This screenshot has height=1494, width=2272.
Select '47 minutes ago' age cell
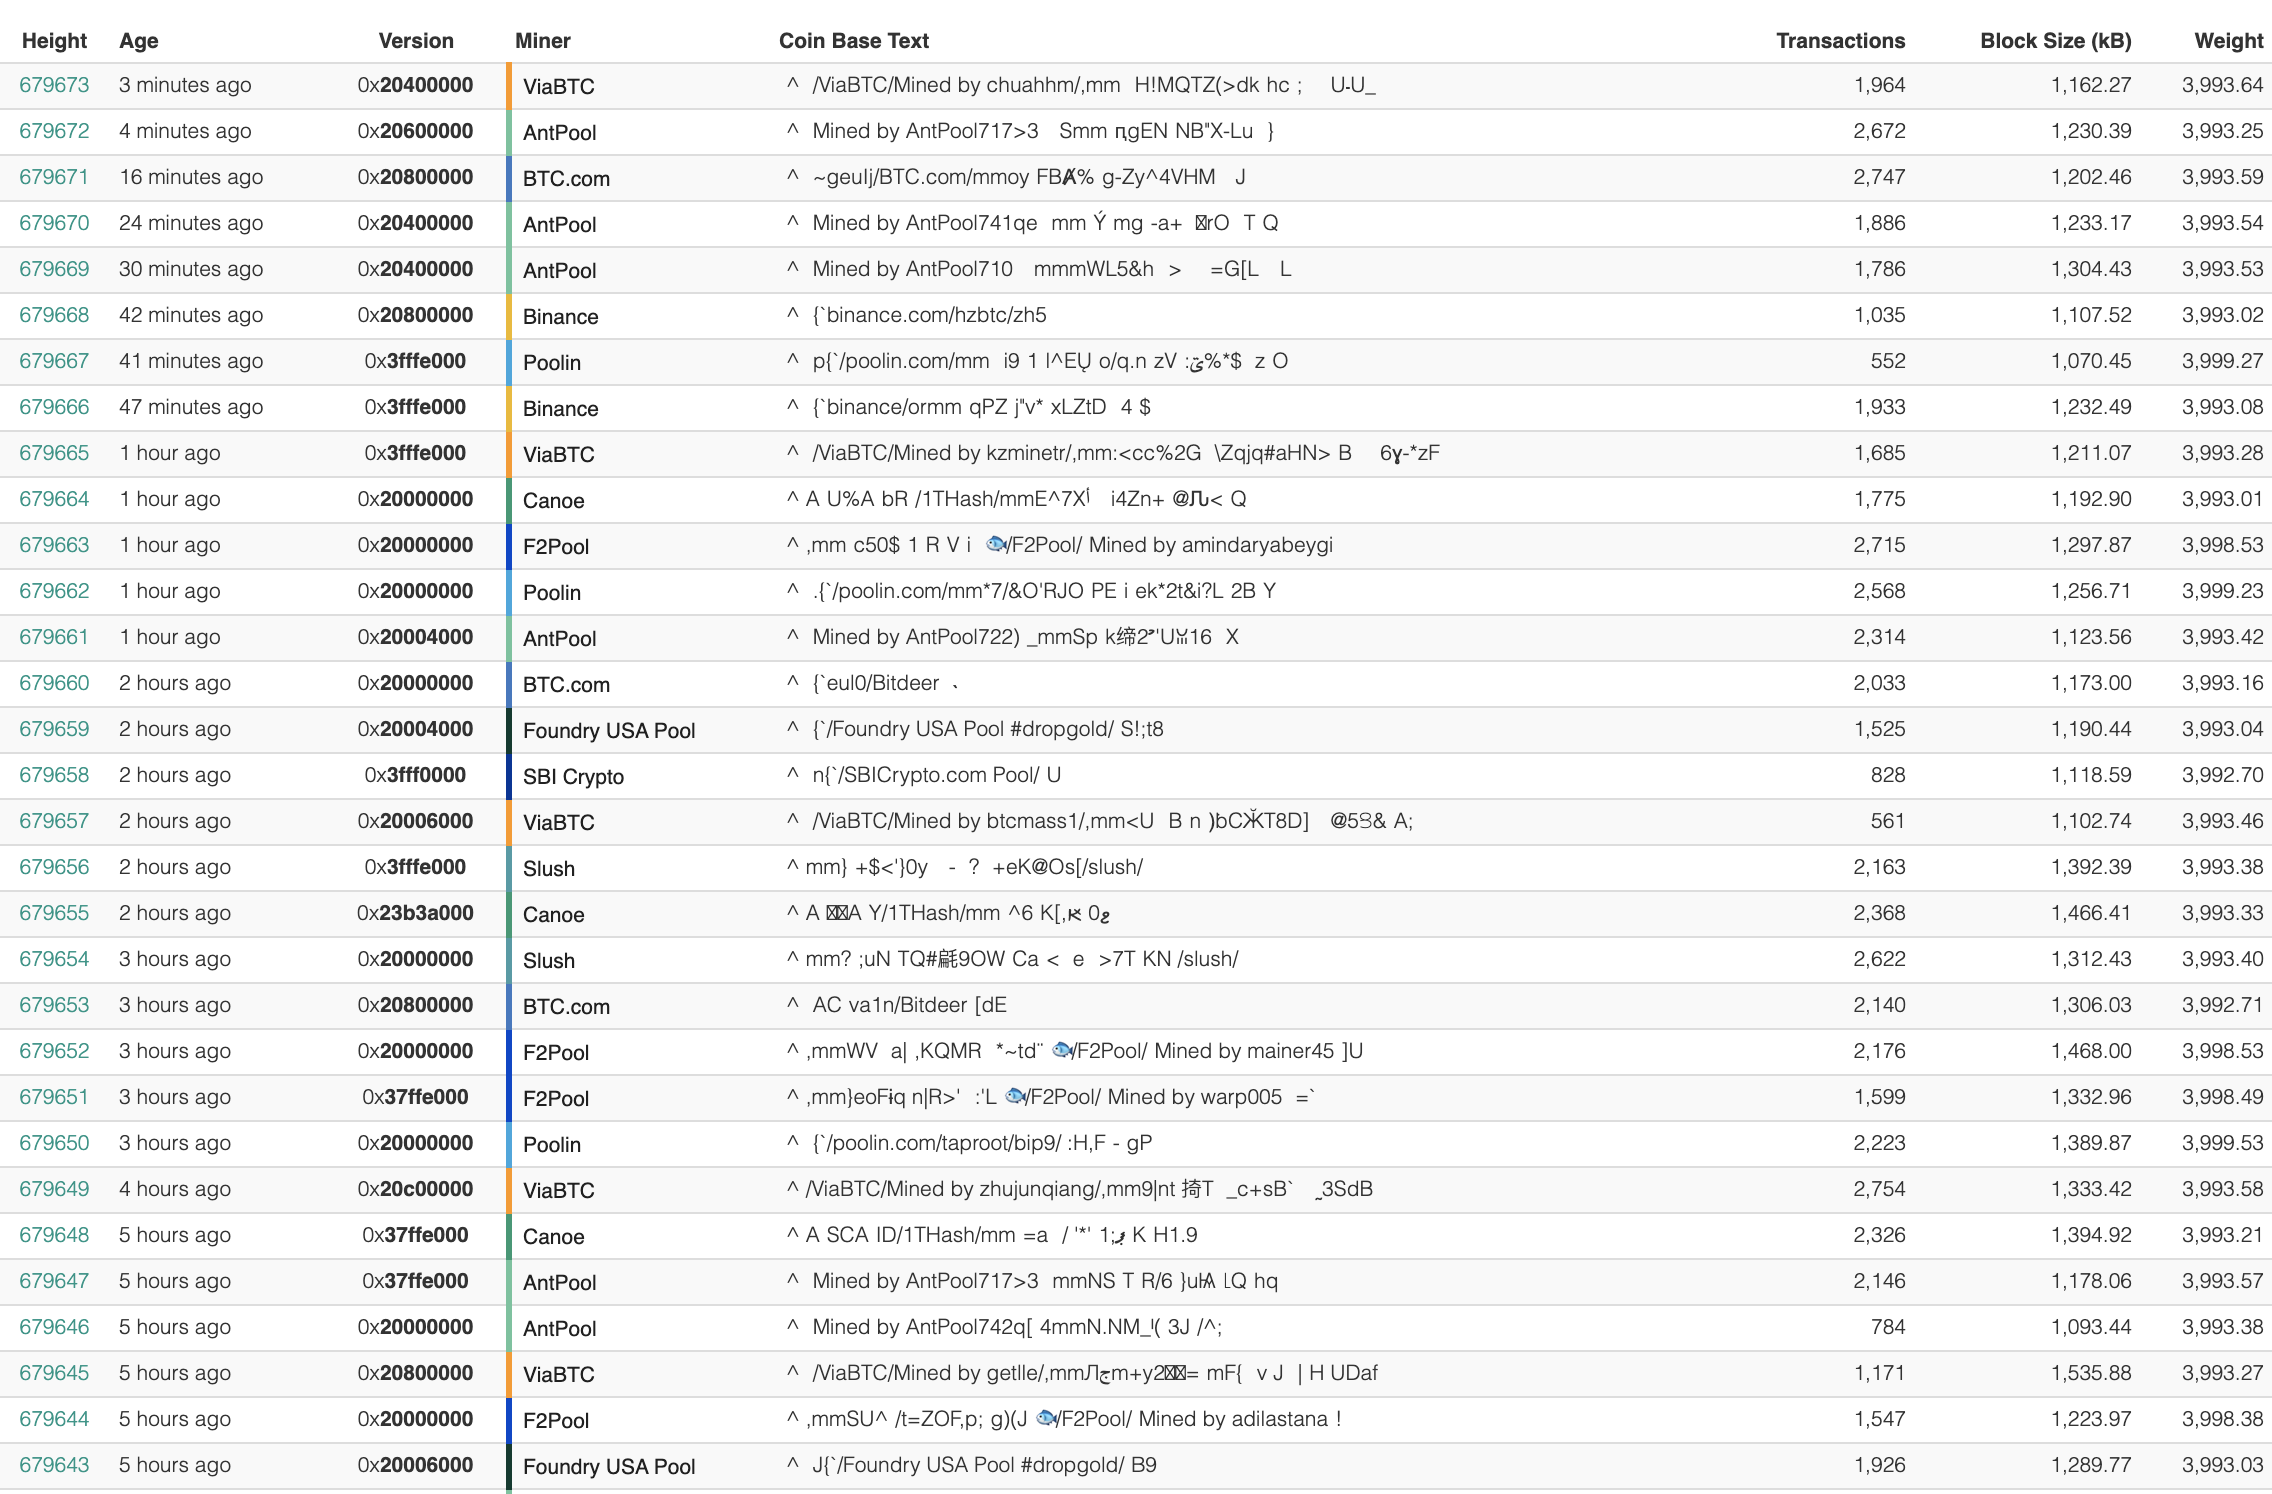[x=191, y=407]
